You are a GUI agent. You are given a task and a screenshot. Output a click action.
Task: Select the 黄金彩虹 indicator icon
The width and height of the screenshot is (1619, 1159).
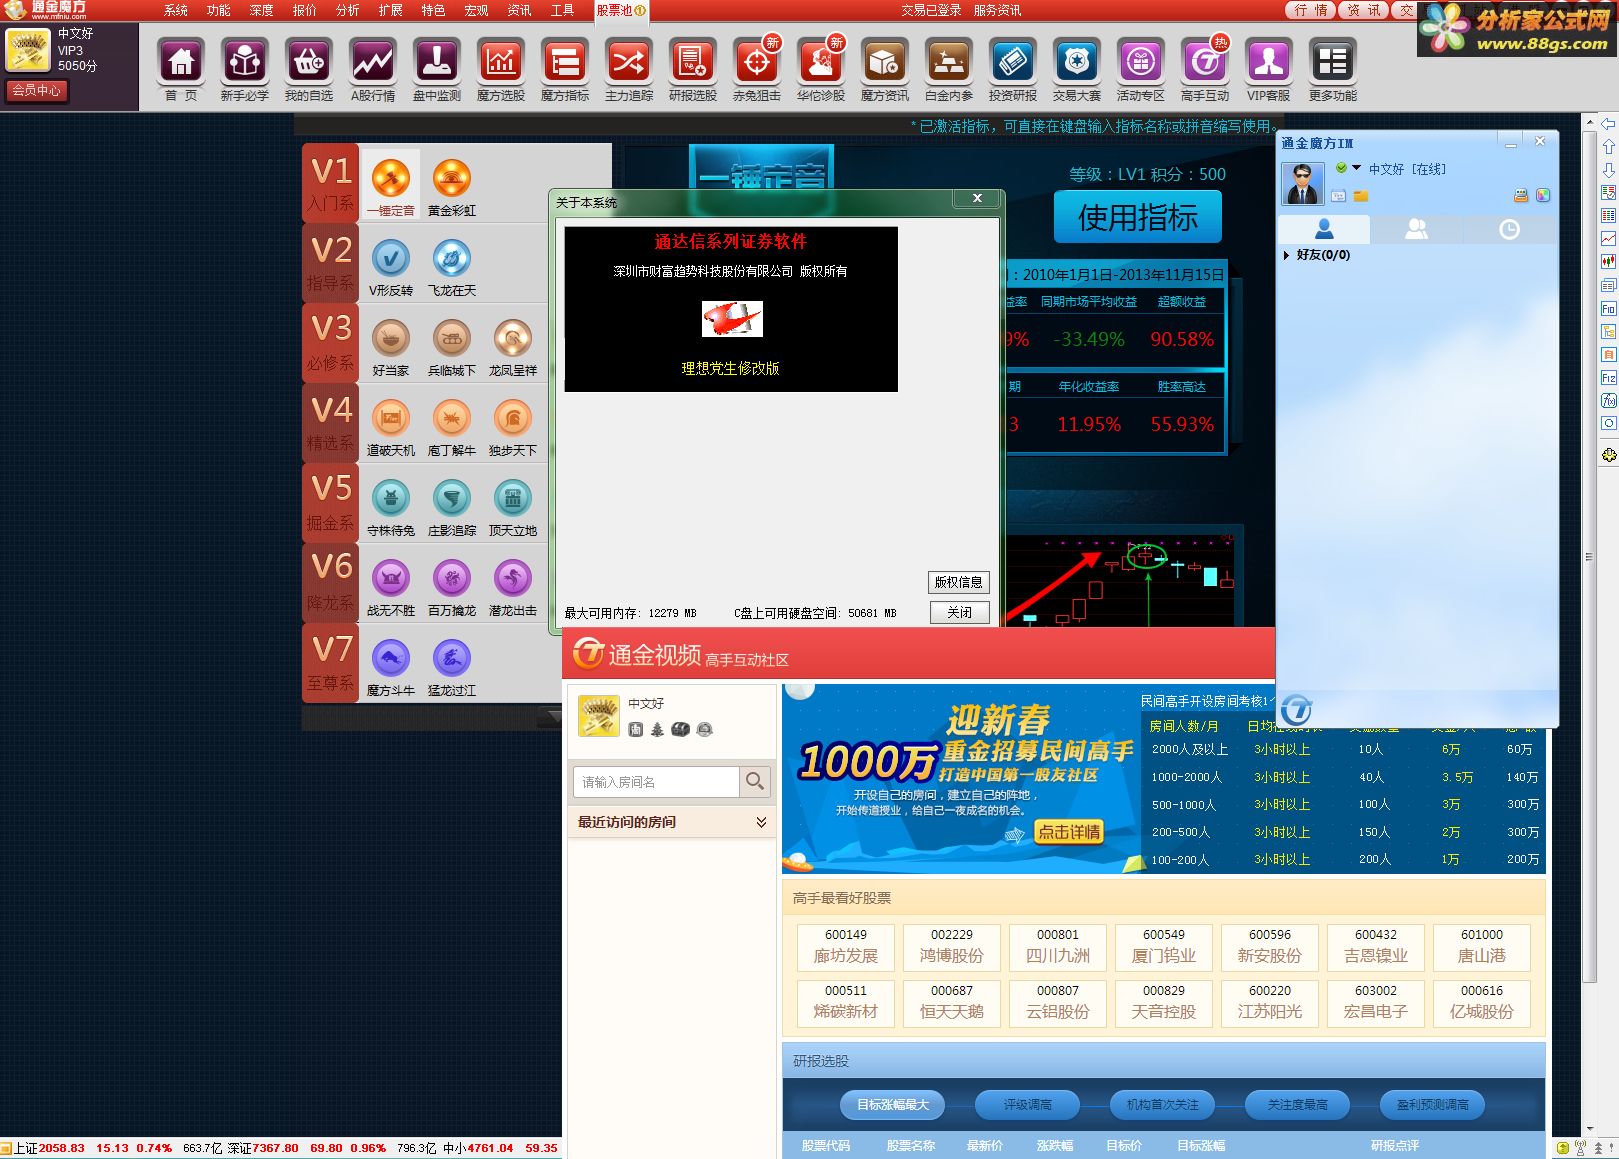pos(452,179)
